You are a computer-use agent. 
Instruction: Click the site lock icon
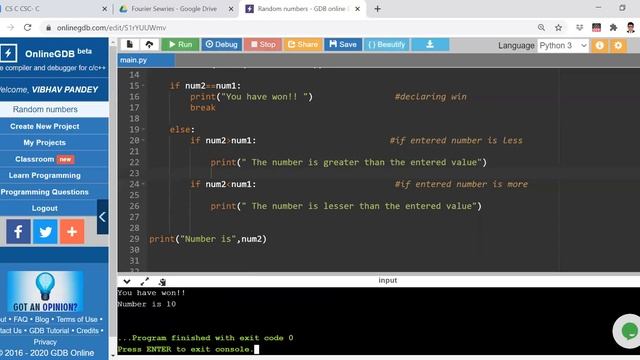pyautogui.click(x=49, y=28)
